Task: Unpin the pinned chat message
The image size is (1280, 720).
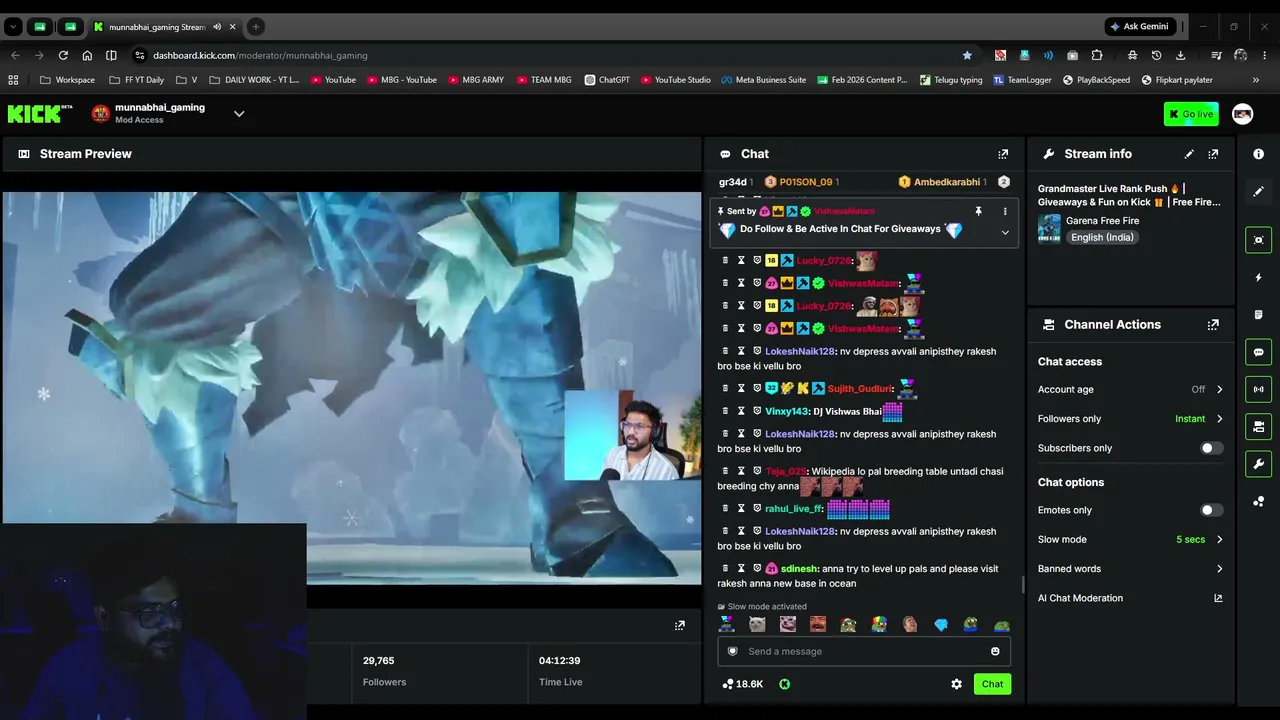Action: click(978, 212)
